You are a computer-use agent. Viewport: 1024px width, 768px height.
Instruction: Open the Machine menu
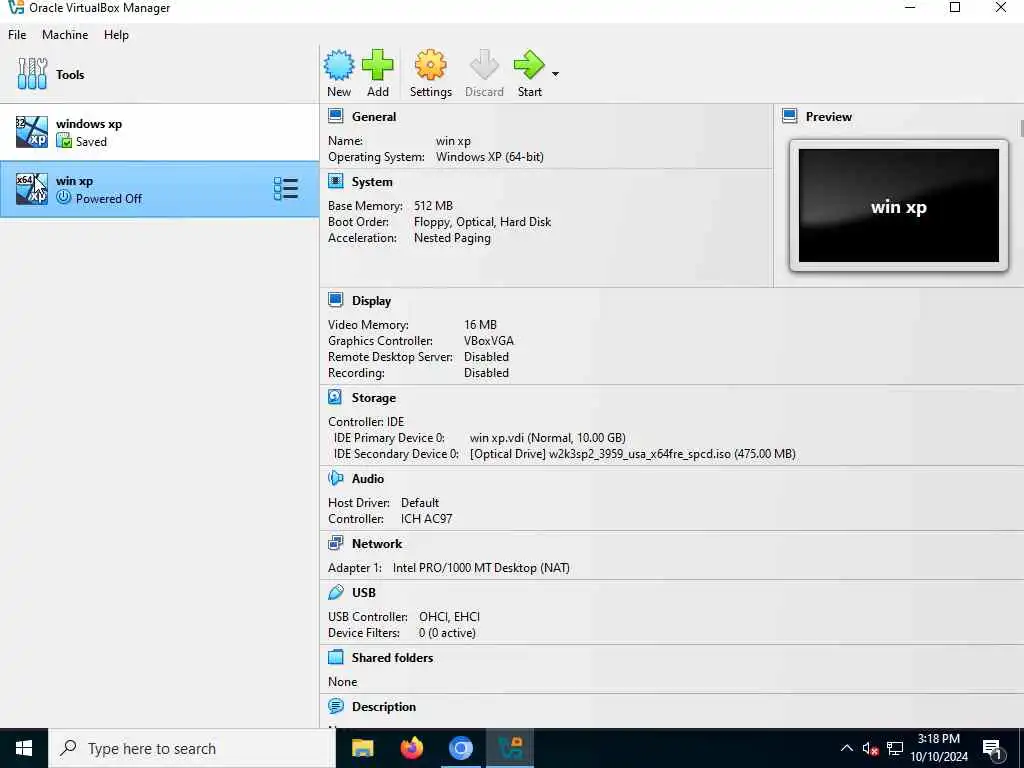65,35
